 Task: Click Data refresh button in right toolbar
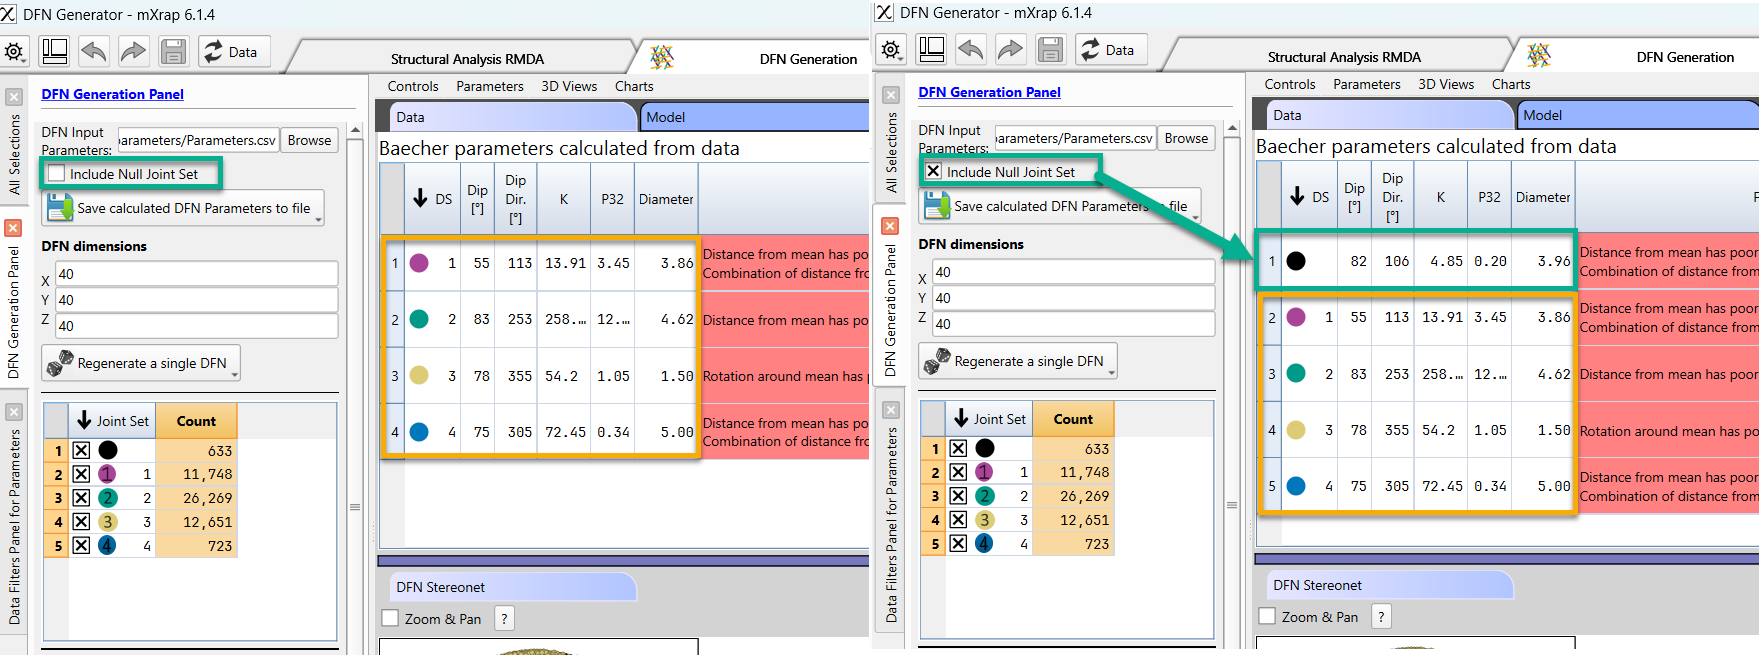(x=1109, y=49)
